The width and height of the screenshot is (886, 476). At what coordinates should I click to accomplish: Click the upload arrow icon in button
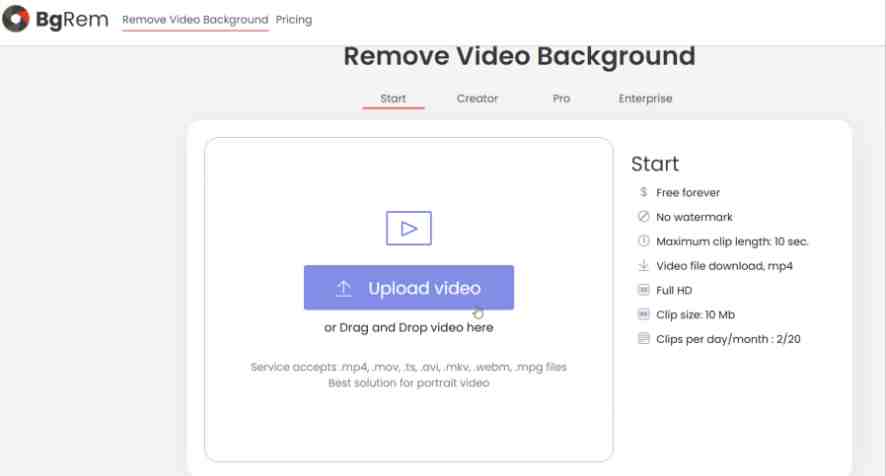344,288
